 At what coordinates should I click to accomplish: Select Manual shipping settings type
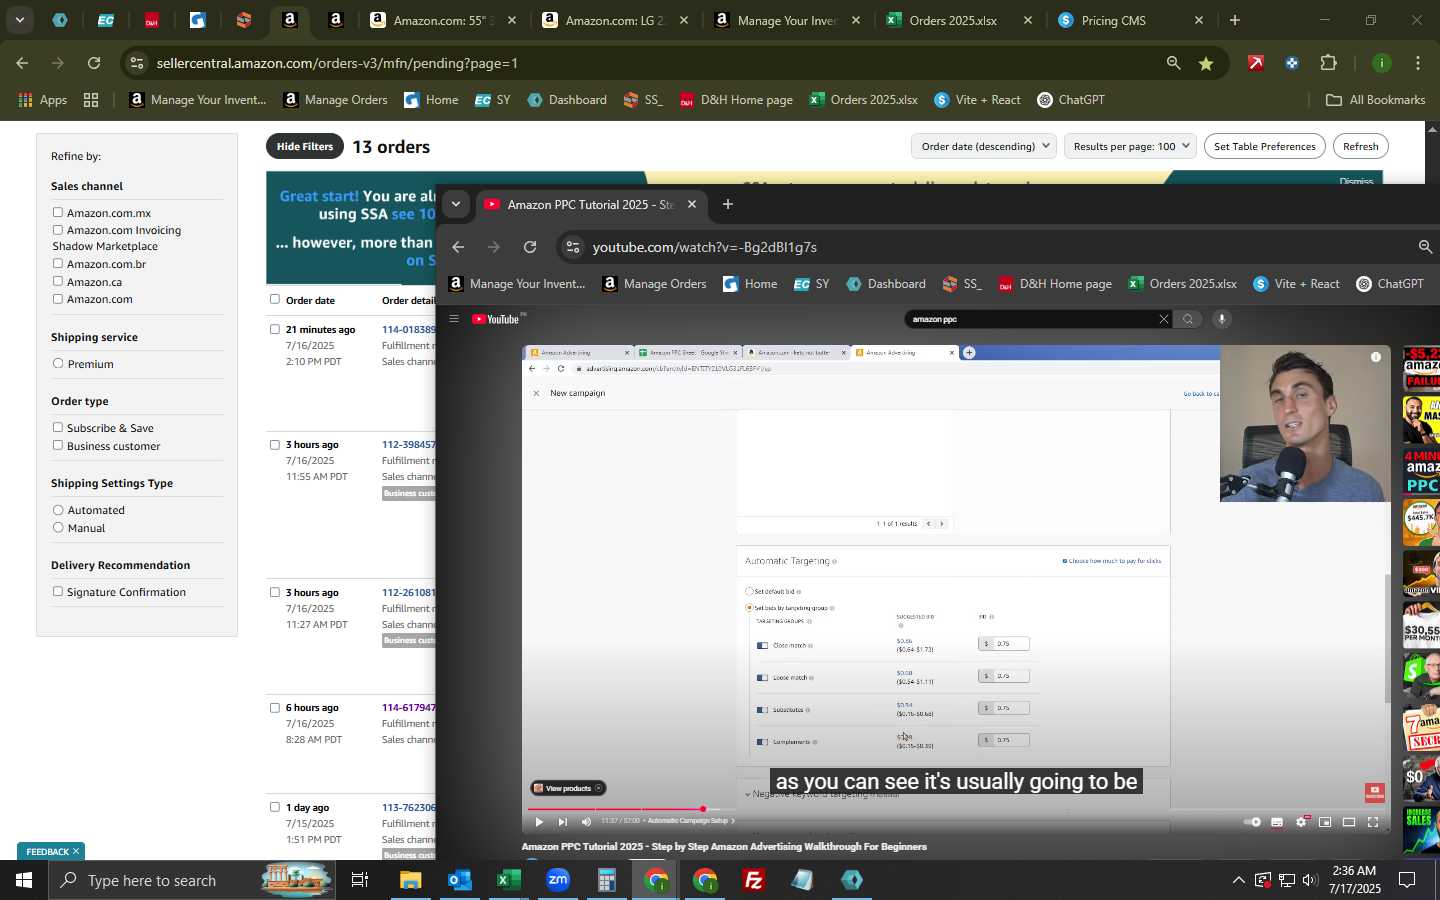pos(58,527)
